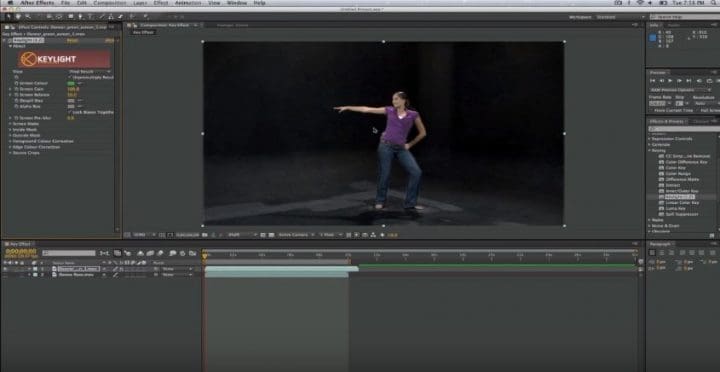Toggle Preview panel loop option icon

[x=709, y=81]
